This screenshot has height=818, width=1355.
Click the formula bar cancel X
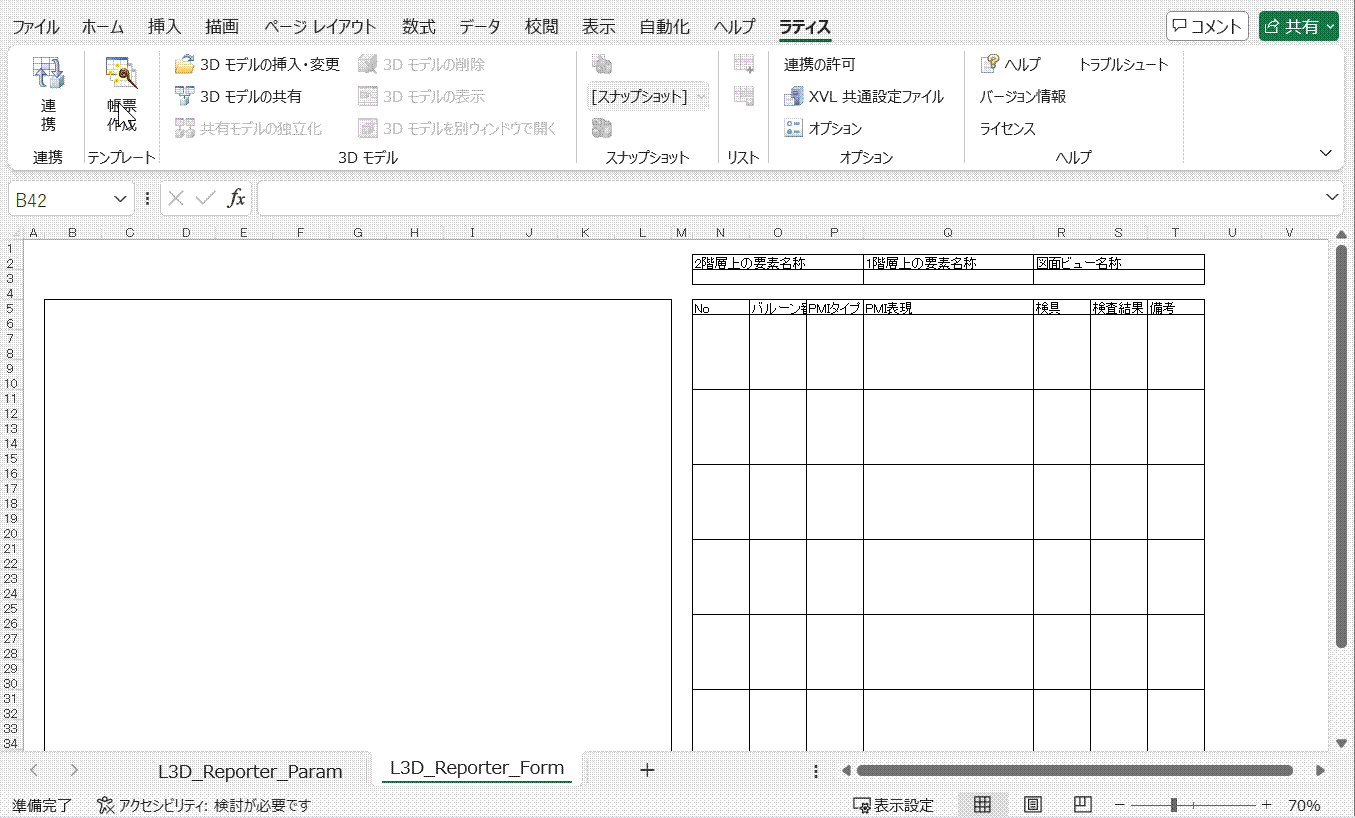(x=176, y=198)
